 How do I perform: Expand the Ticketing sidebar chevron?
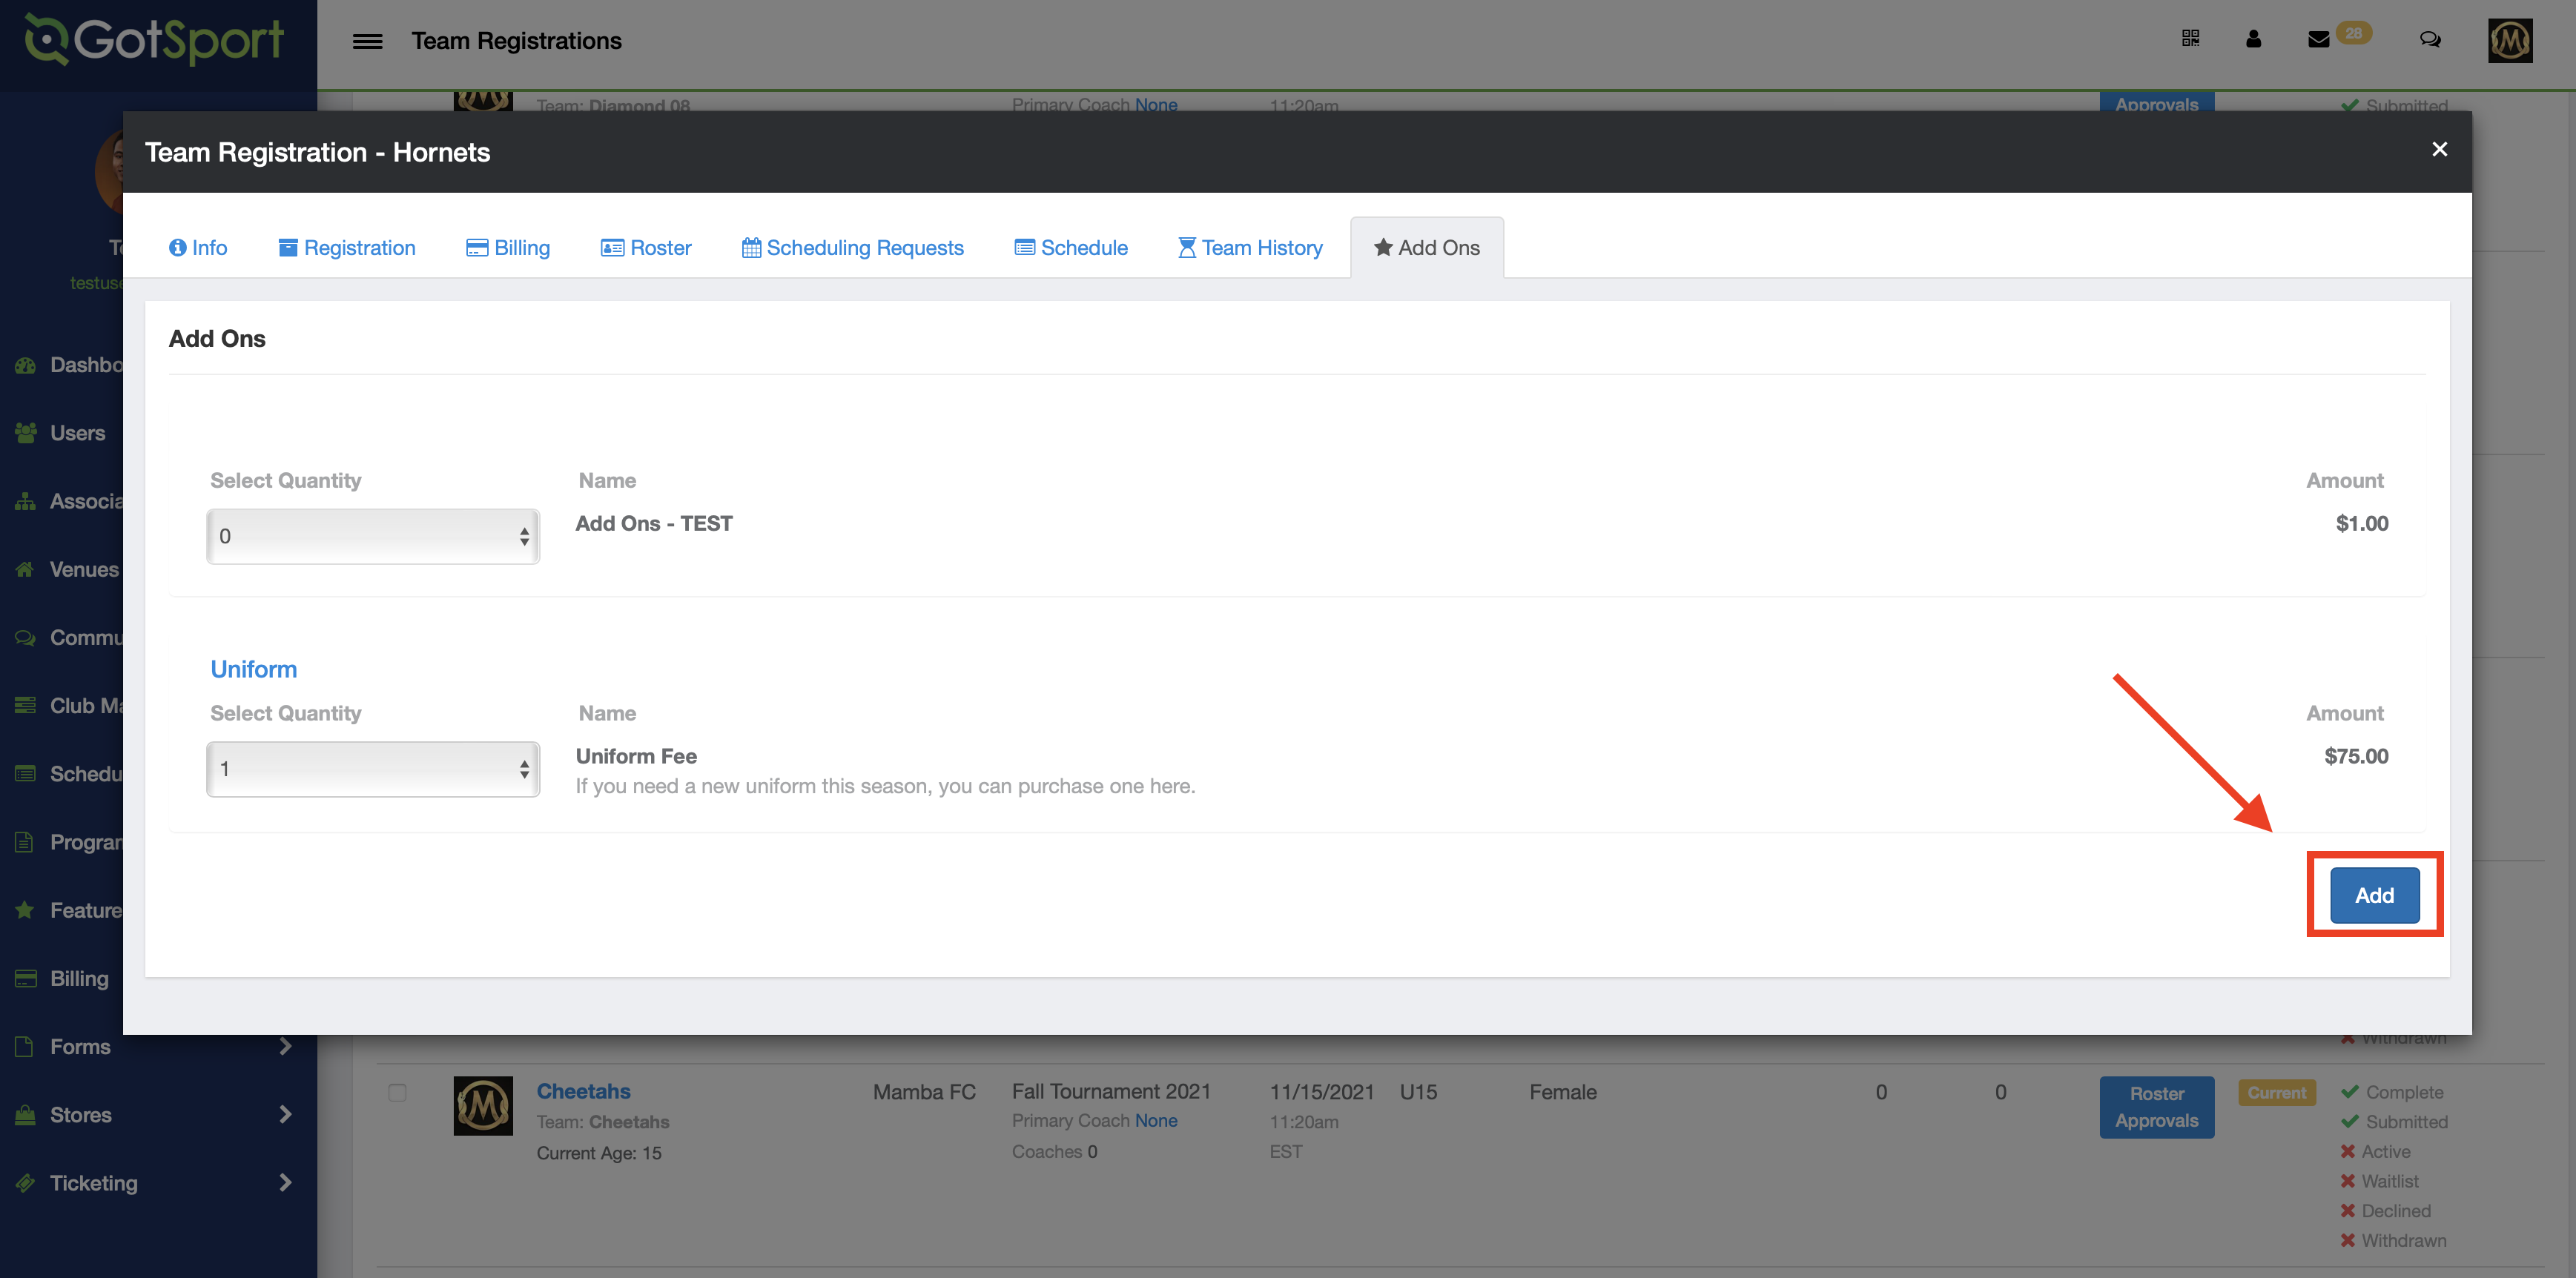tap(285, 1183)
